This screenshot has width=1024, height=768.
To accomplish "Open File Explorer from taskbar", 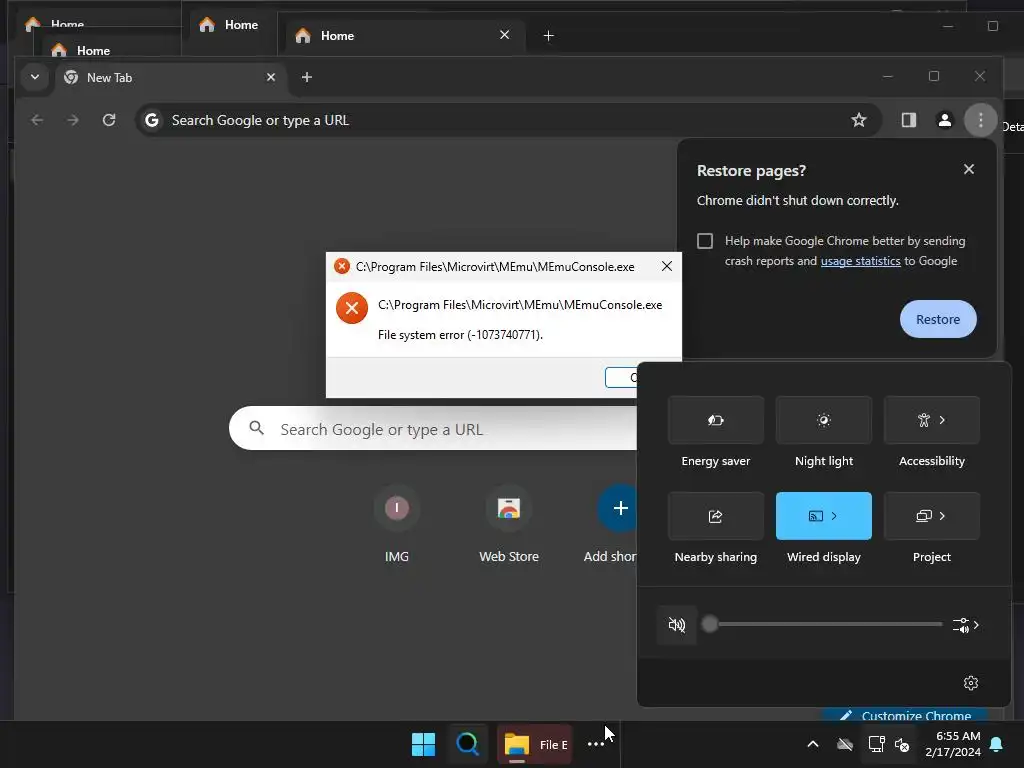I will (x=535, y=744).
